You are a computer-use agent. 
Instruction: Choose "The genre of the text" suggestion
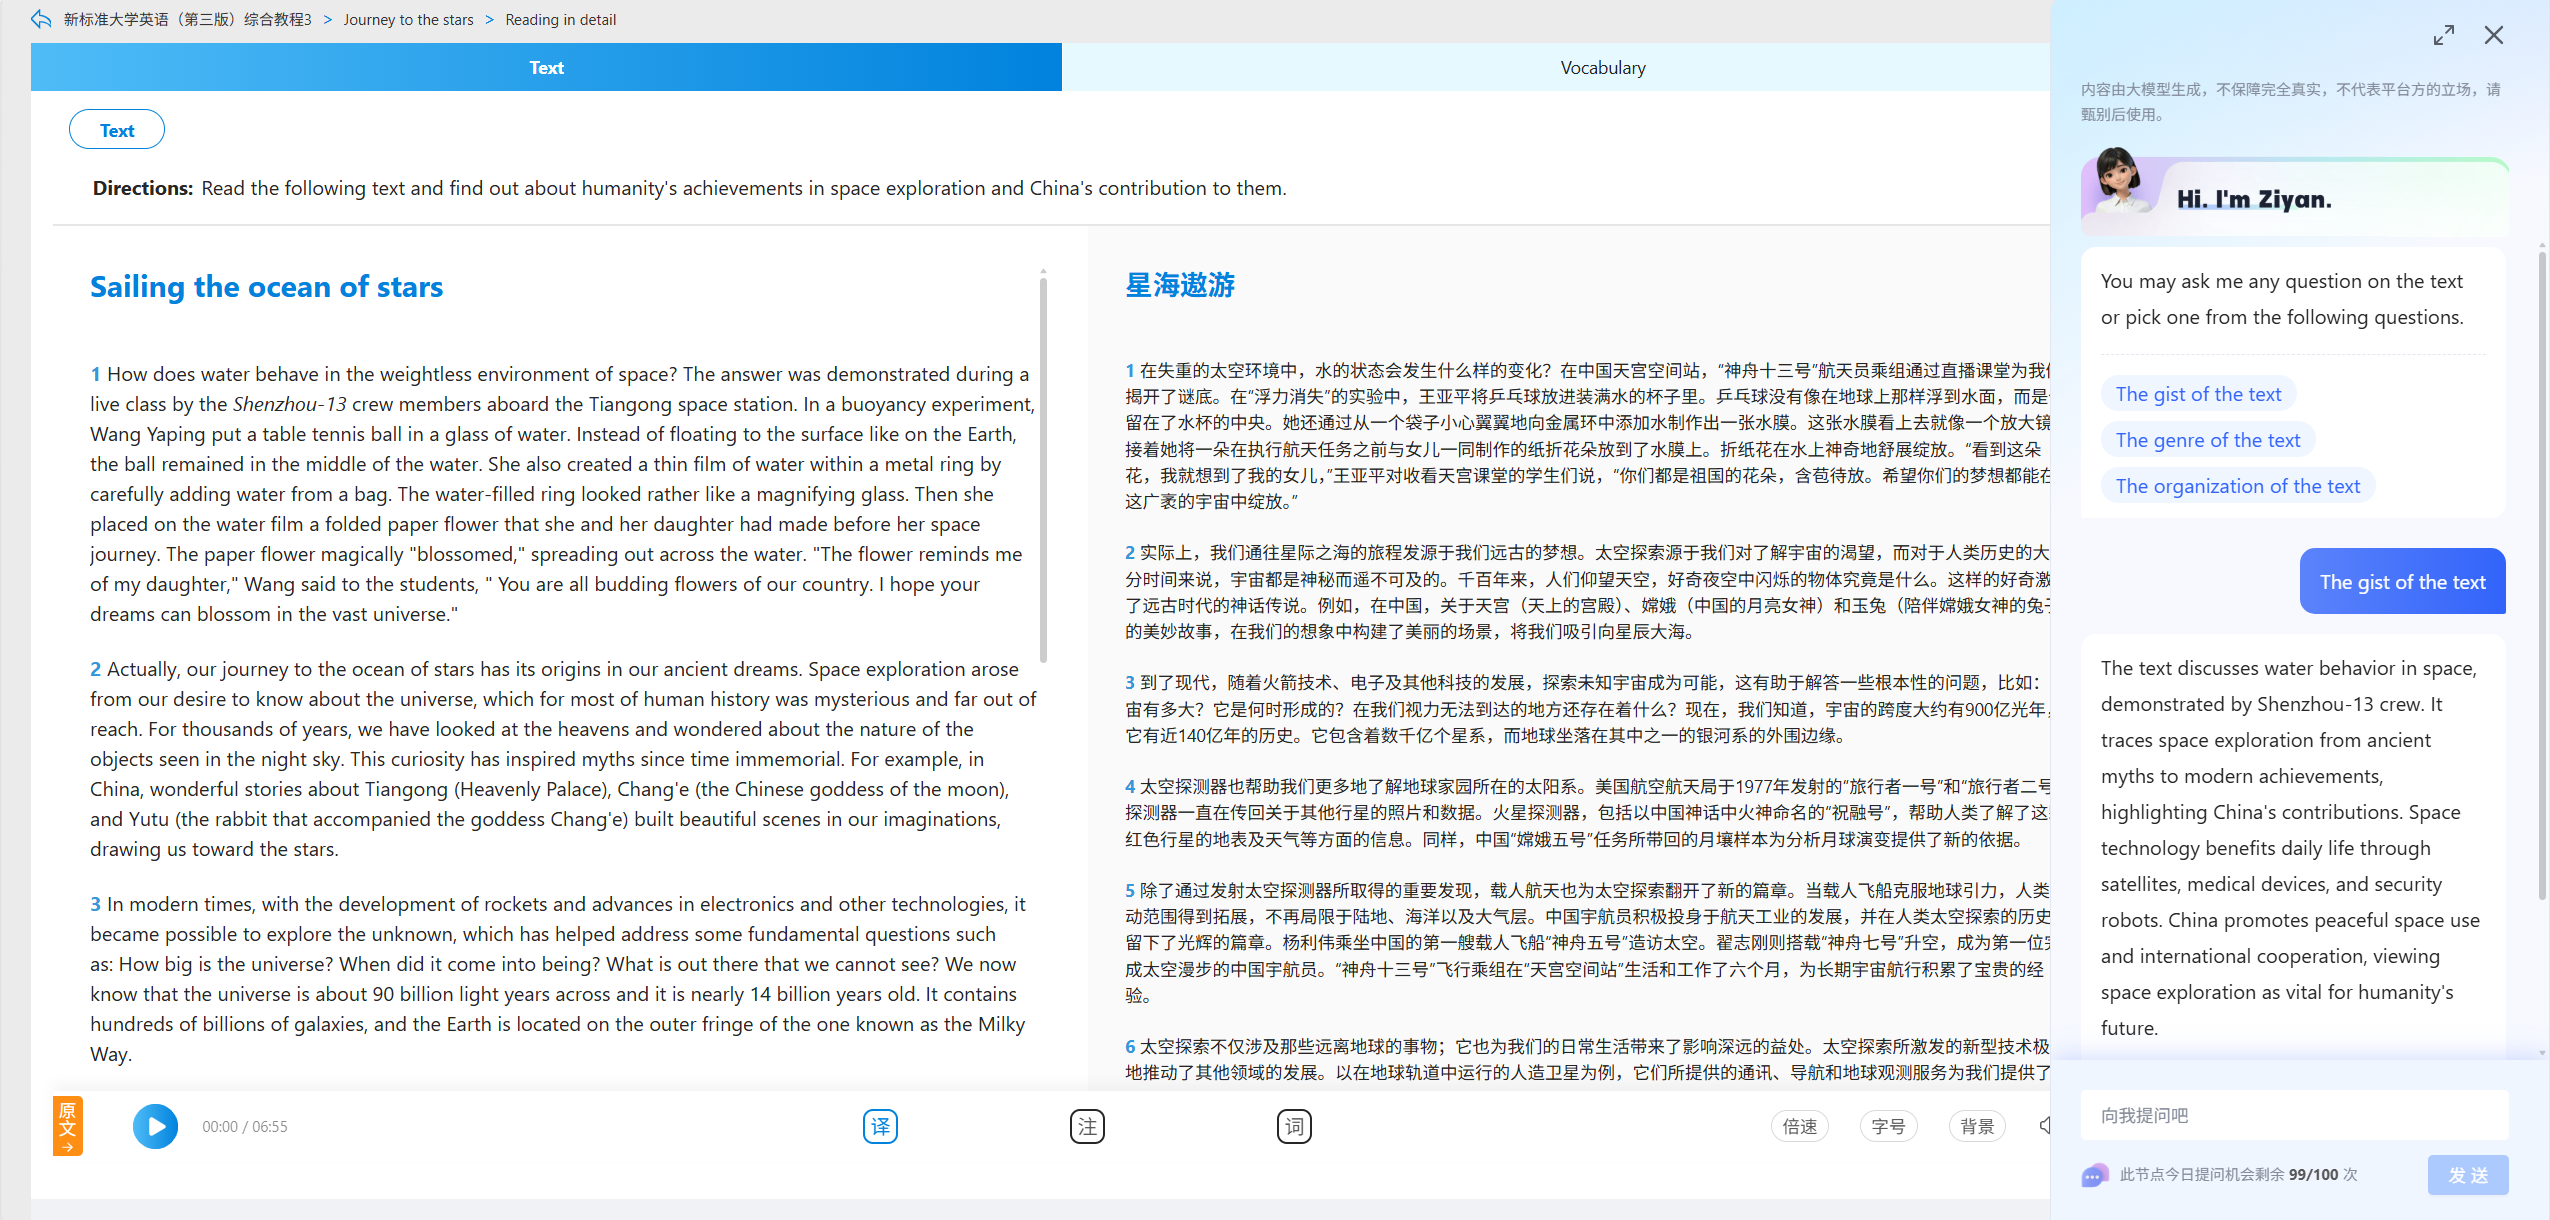tap(2208, 440)
